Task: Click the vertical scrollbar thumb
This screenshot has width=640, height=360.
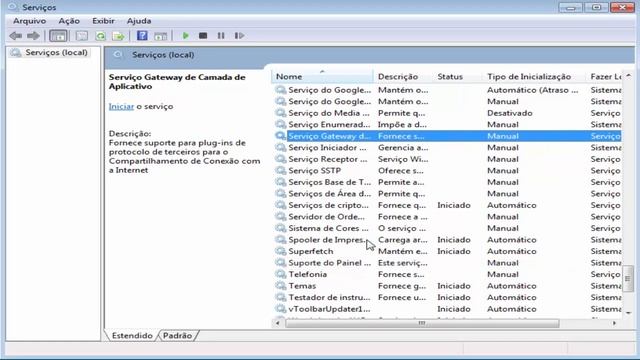Action: [629, 278]
